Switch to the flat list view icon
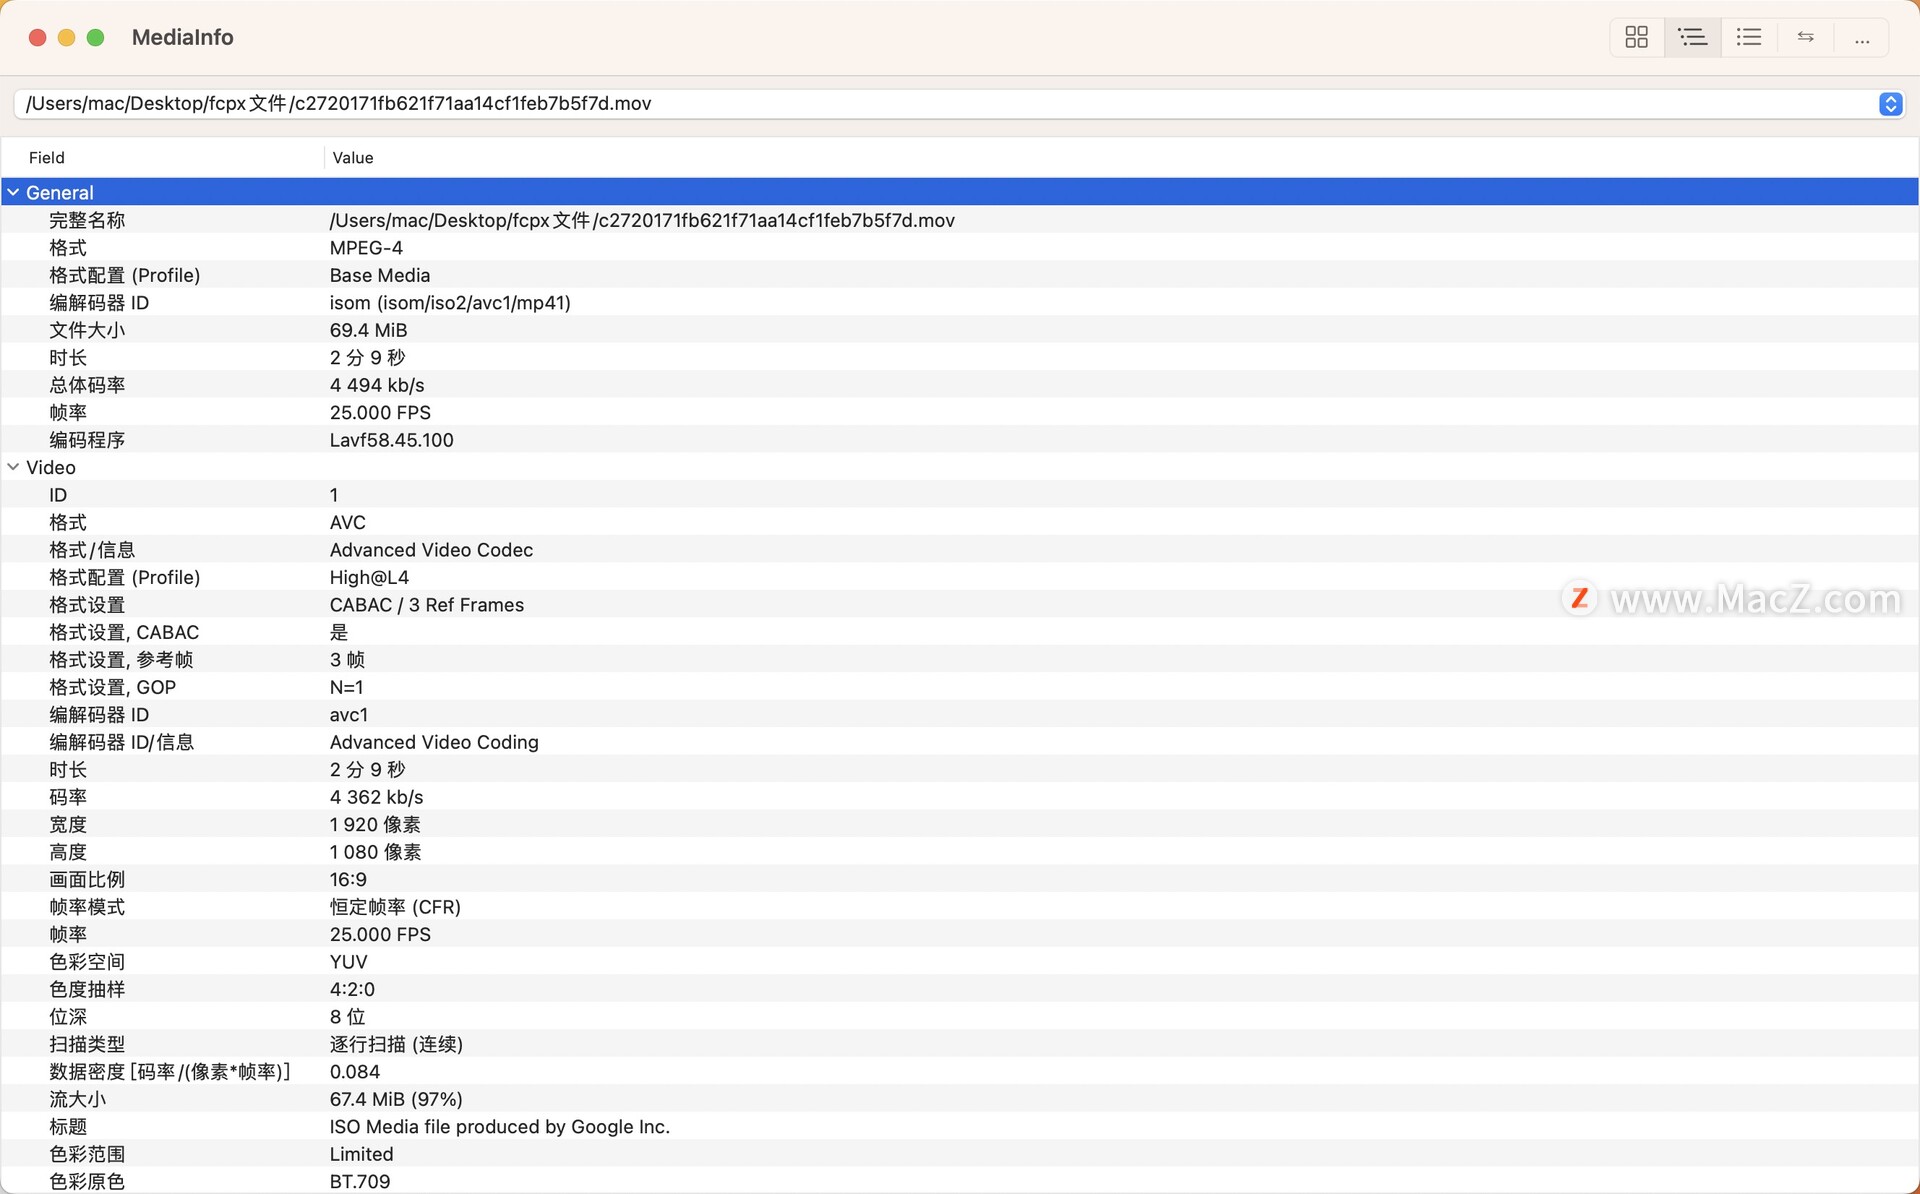This screenshot has width=1920, height=1194. (x=1748, y=38)
